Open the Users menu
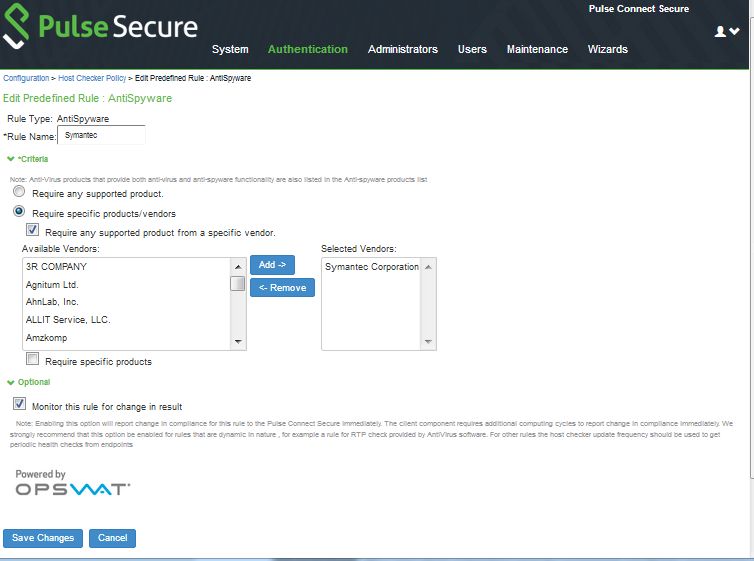Image resolution: width=754 pixels, height=561 pixels. pyautogui.click(x=472, y=49)
